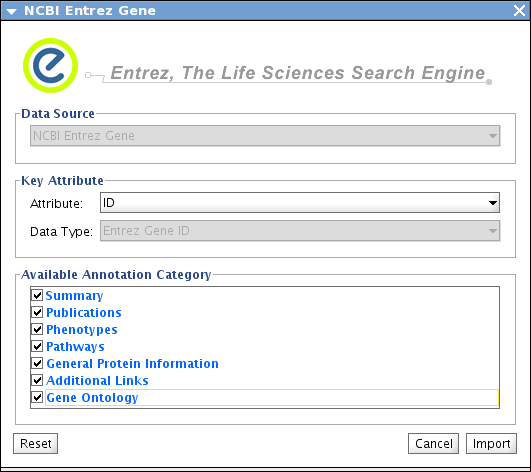Select the General Protein Information label
Image resolution: width=531 pixels, height=472 pixels.
132,364
